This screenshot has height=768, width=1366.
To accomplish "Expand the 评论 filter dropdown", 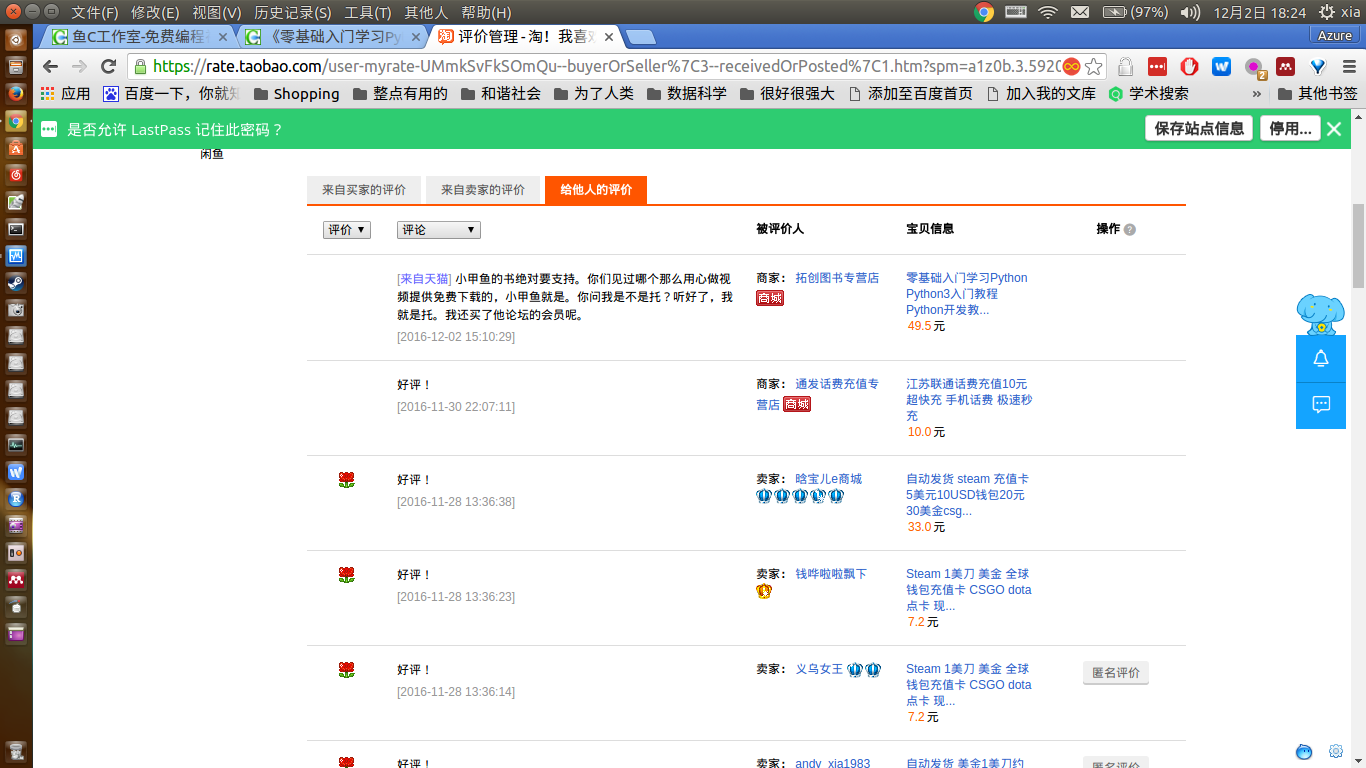I will pos(439,230).
